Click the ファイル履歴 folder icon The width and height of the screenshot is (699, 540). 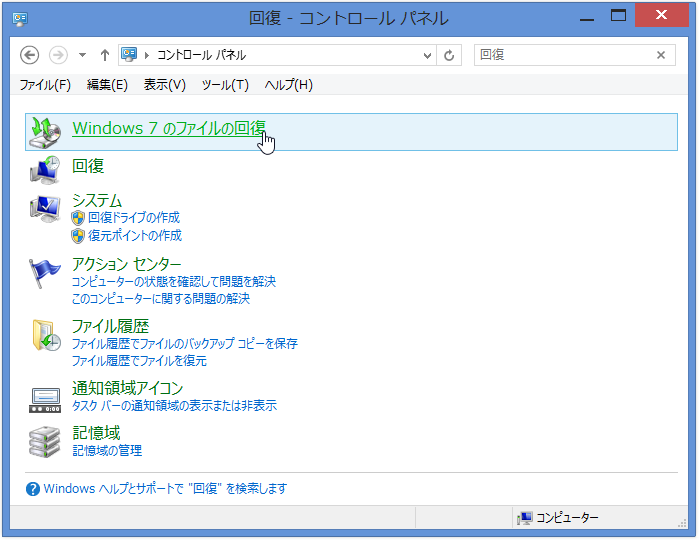pyautogui.click(x=46, y=335)
